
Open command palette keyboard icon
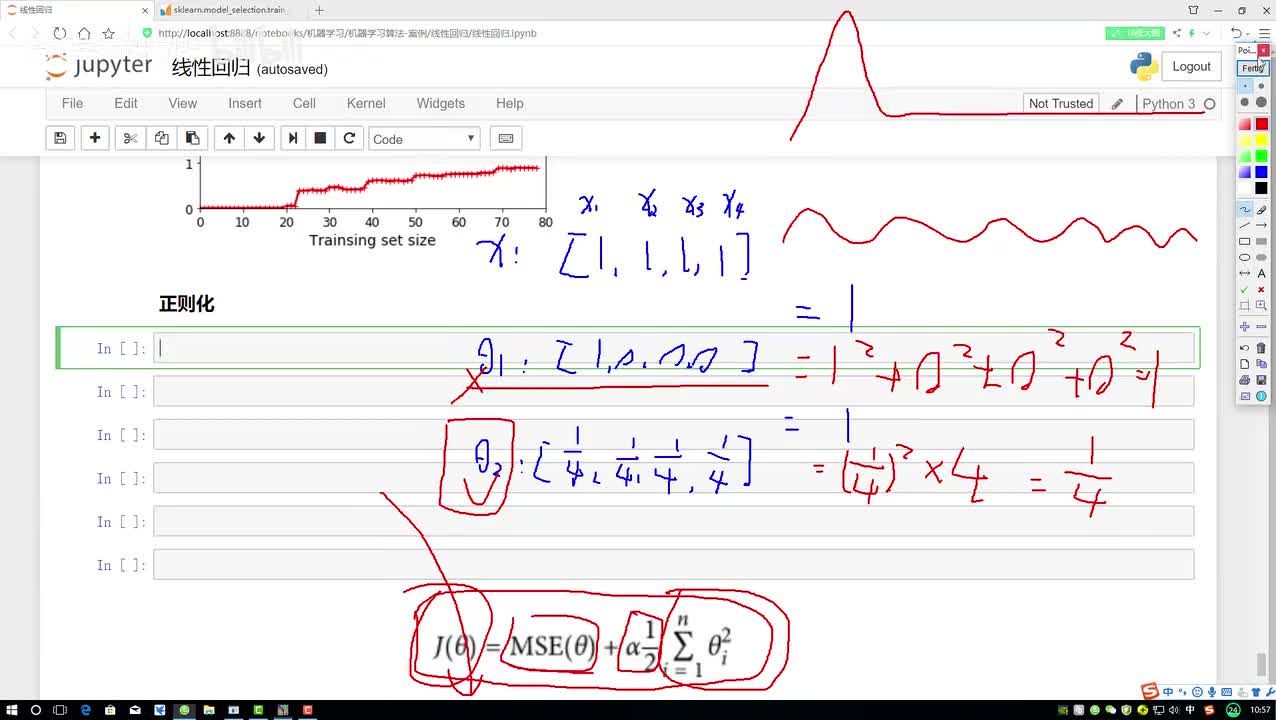pyautogui.click(x=505, y=138)
